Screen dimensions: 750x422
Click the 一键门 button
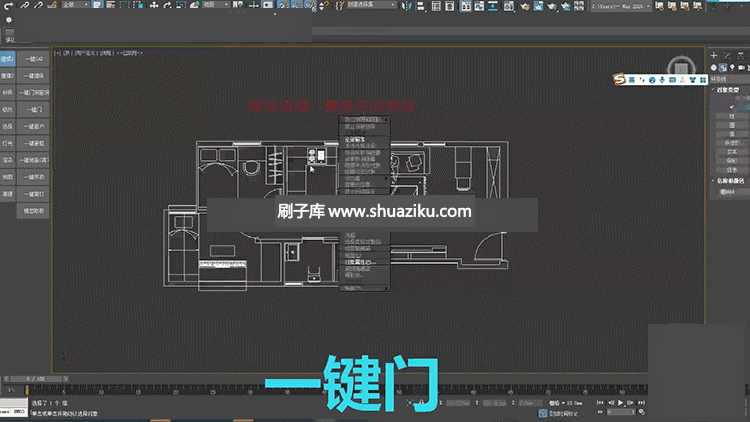click(x=33, y=110)
